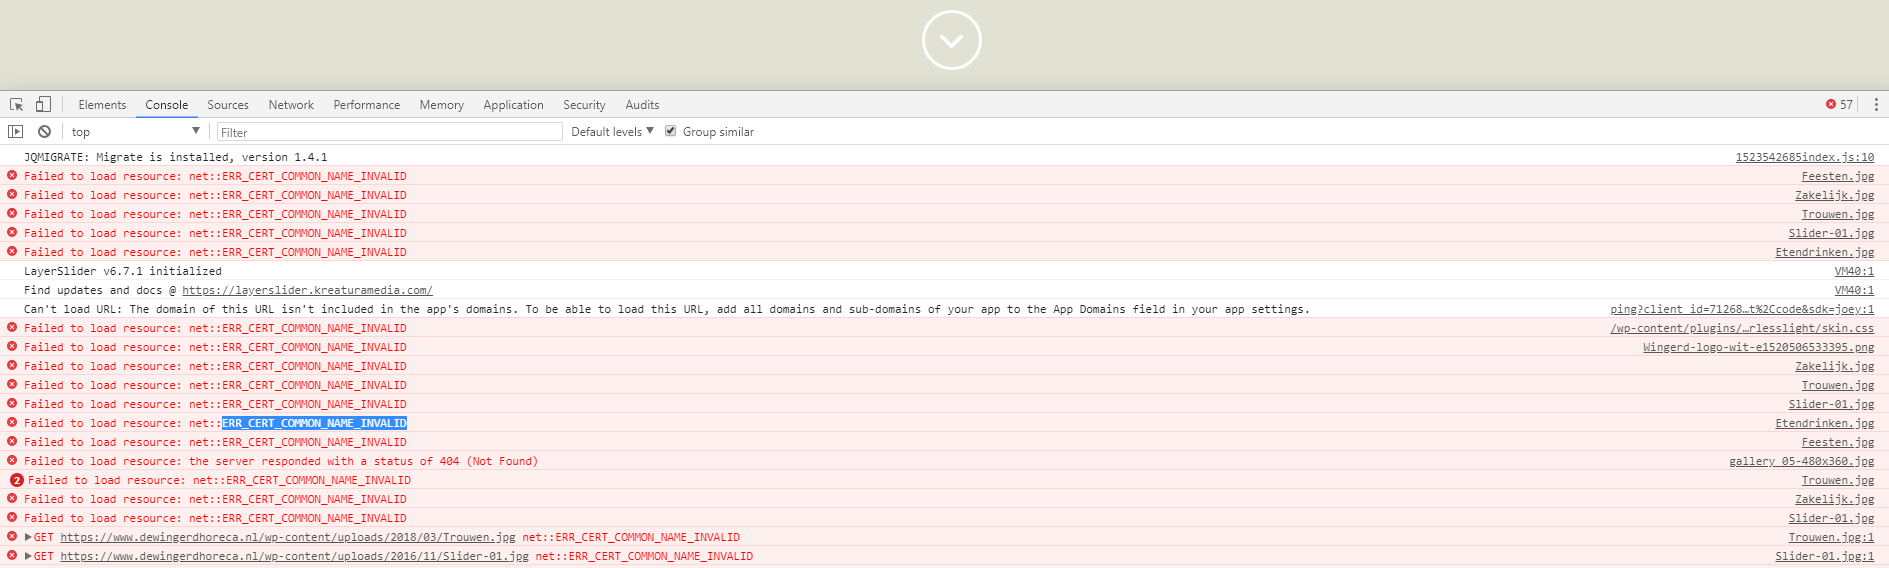Open the gallery_05-480x360.jpg source link
This screenshot has width=1889, height=568.
[x=1801, y=462]
